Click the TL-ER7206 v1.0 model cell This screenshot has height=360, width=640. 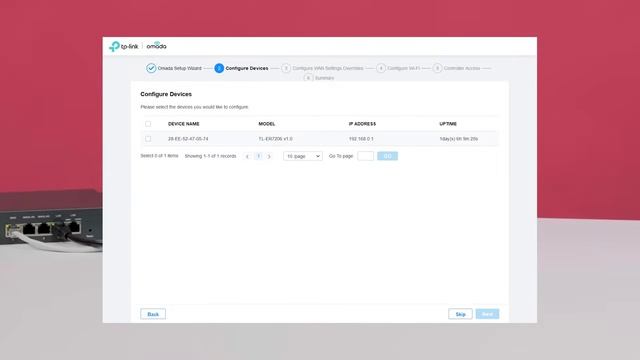pos(275,139)
